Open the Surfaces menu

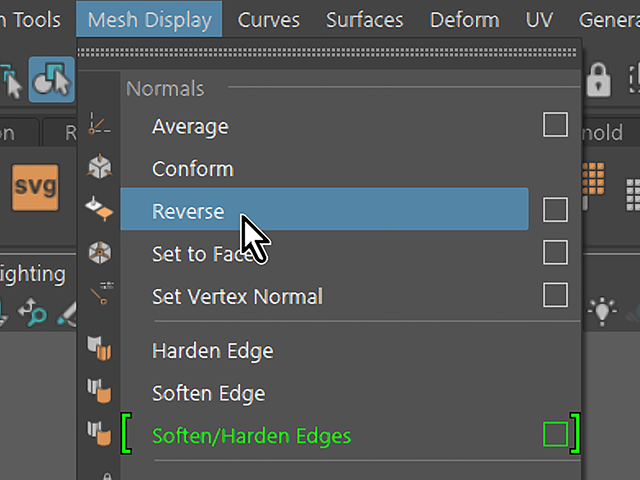pyautogui.click(x=364, y=20)
